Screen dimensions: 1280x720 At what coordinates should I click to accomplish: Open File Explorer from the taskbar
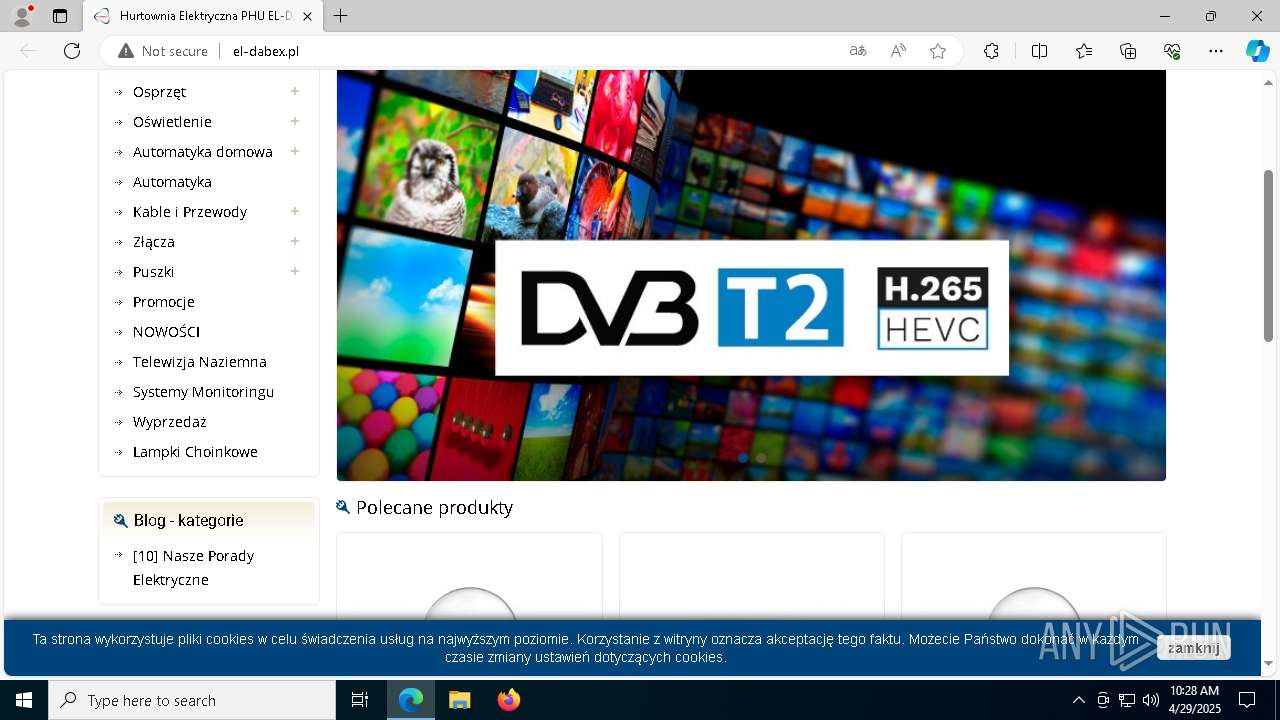pyautogui.click(x=459, y=700)
